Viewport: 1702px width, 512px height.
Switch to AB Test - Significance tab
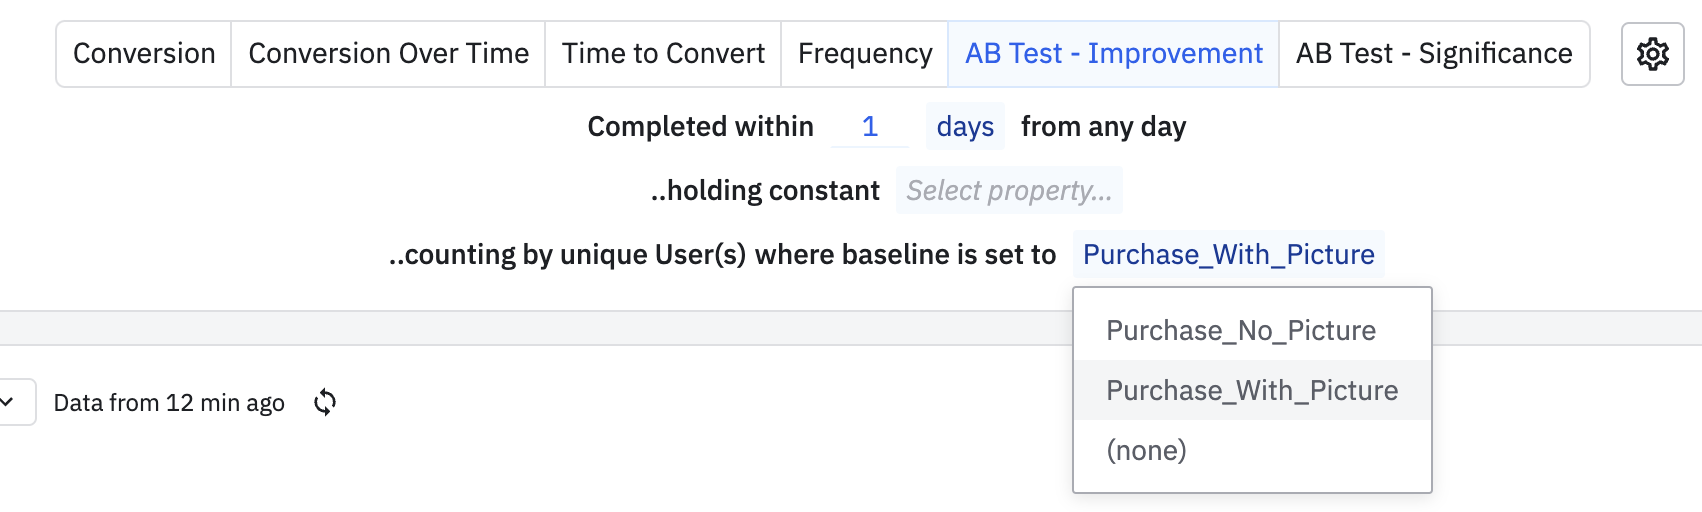pyautogui.click(x=1433, y=54)
